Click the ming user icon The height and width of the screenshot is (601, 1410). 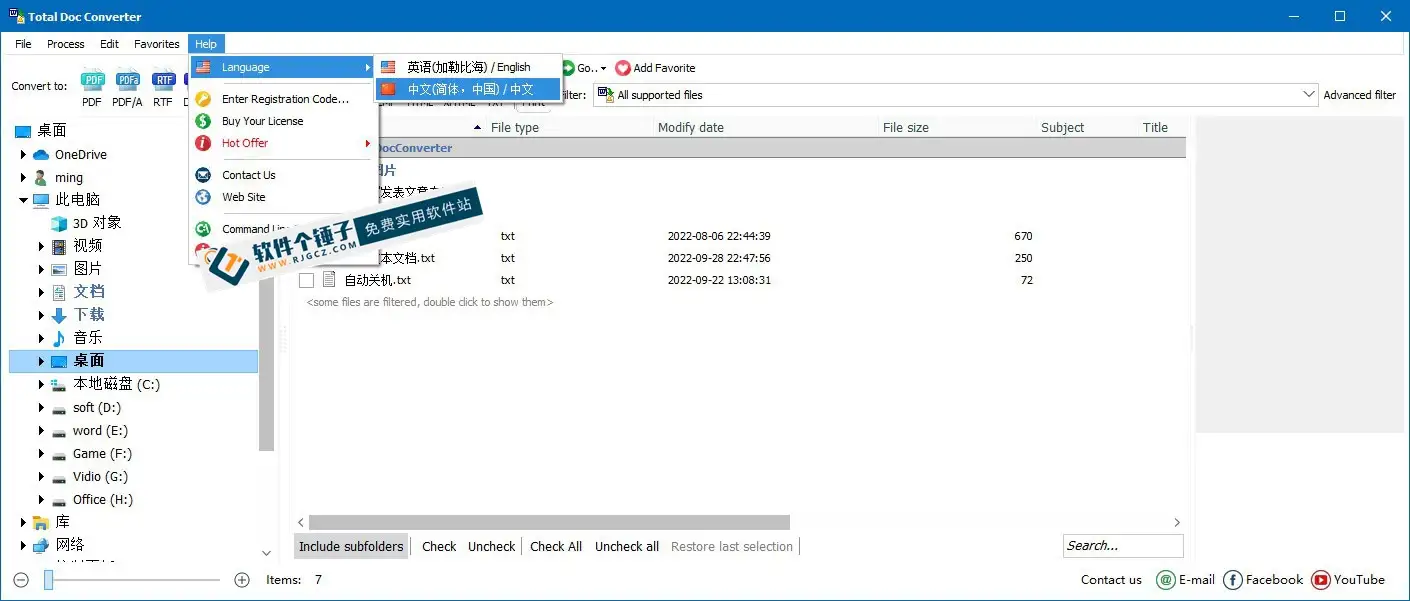point(41,178)
